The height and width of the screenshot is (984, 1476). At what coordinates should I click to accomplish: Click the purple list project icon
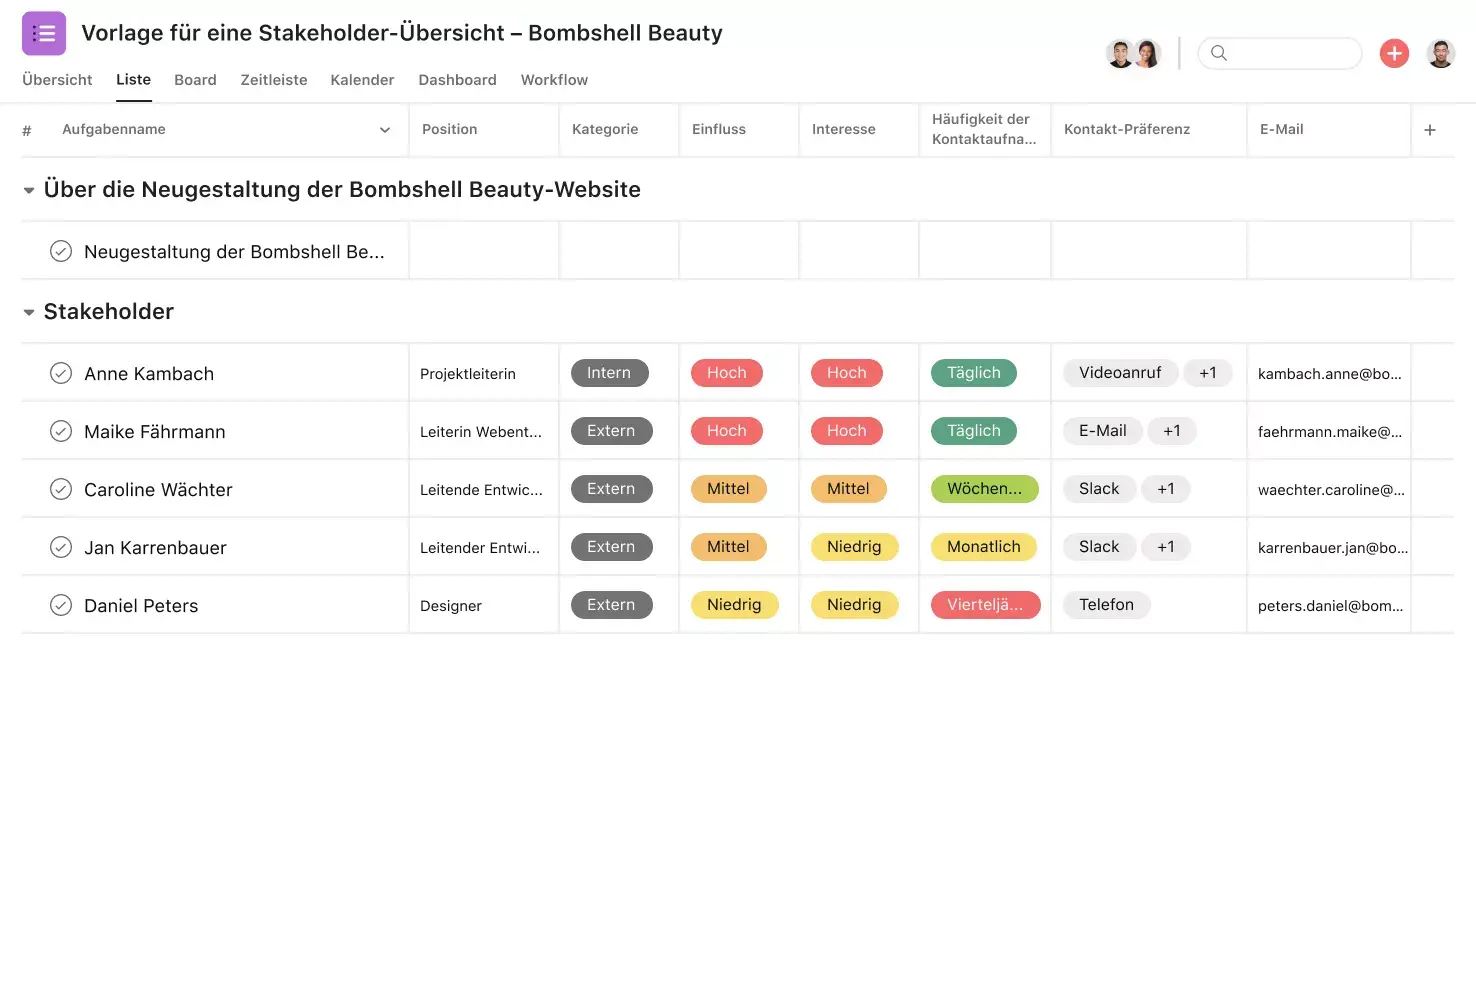click(44, 33)
